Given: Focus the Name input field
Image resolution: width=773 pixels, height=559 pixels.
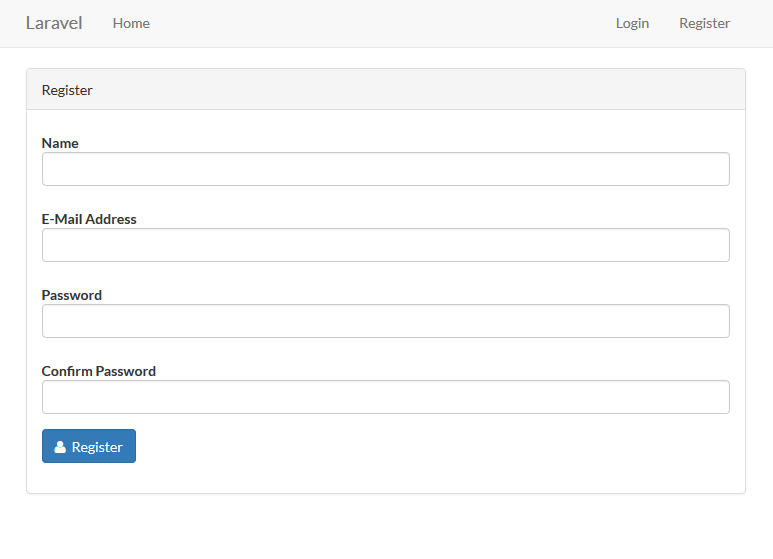Looking at the screenshot, I should pos(385,169).
